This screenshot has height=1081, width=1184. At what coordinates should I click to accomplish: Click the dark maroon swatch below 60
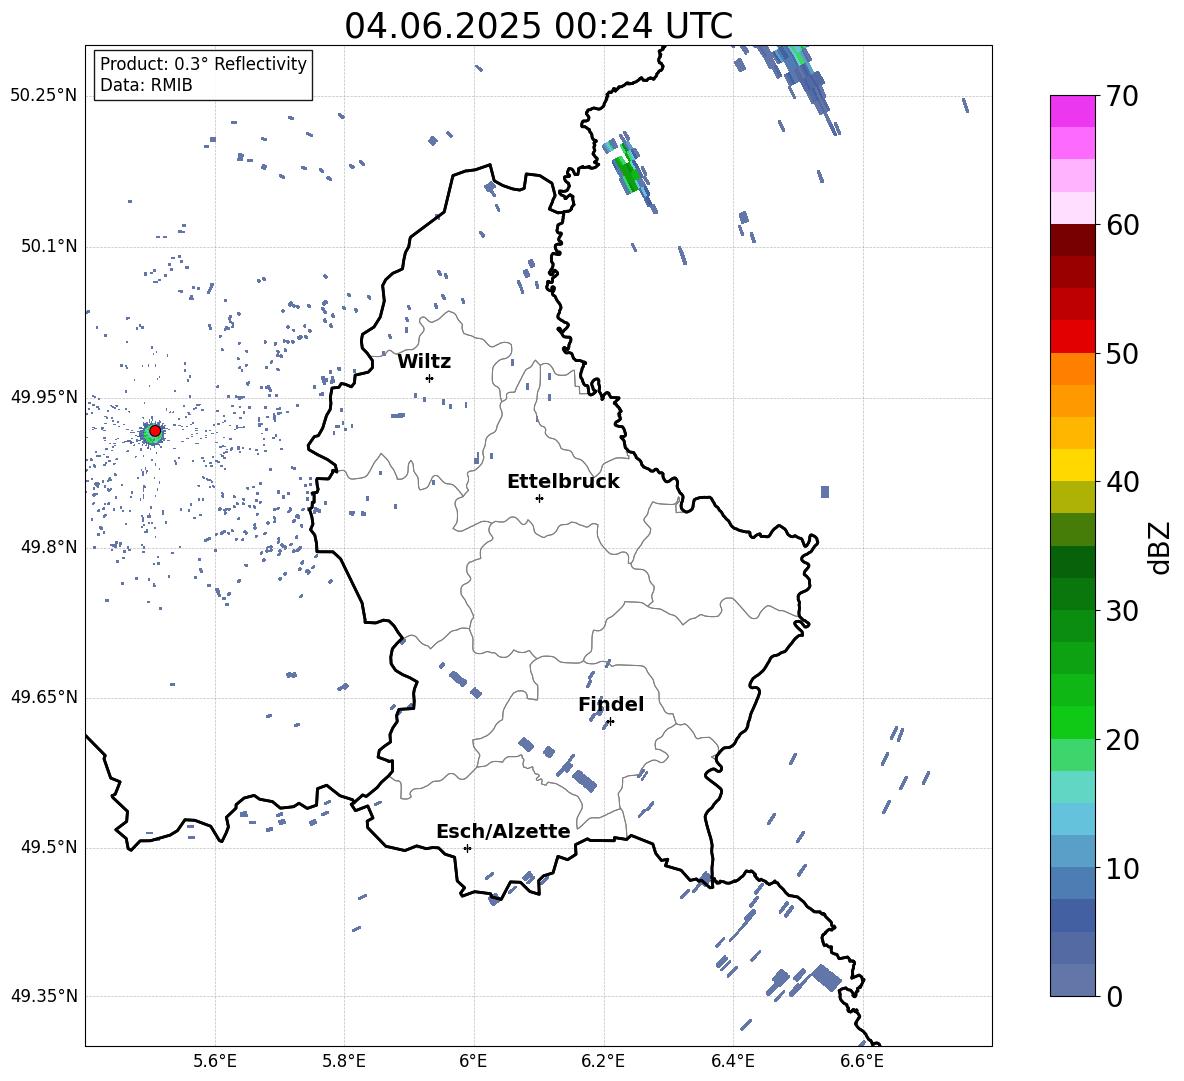pyautogui.click(x=1072, y=240)
